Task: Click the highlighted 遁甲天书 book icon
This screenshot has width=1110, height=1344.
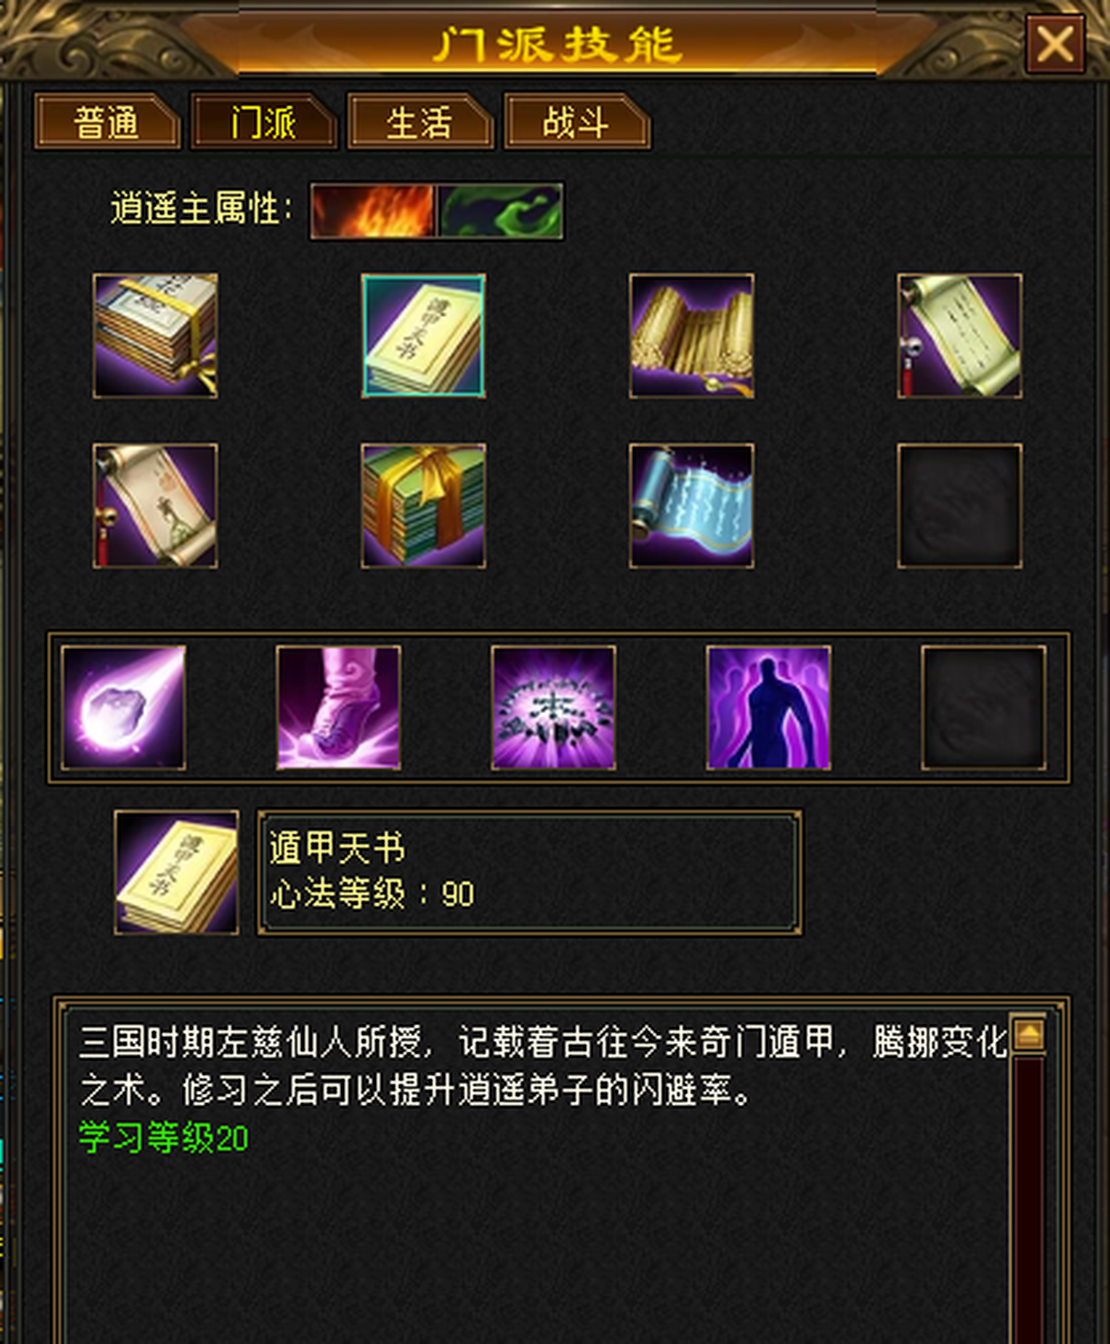Action: point(423,336)
